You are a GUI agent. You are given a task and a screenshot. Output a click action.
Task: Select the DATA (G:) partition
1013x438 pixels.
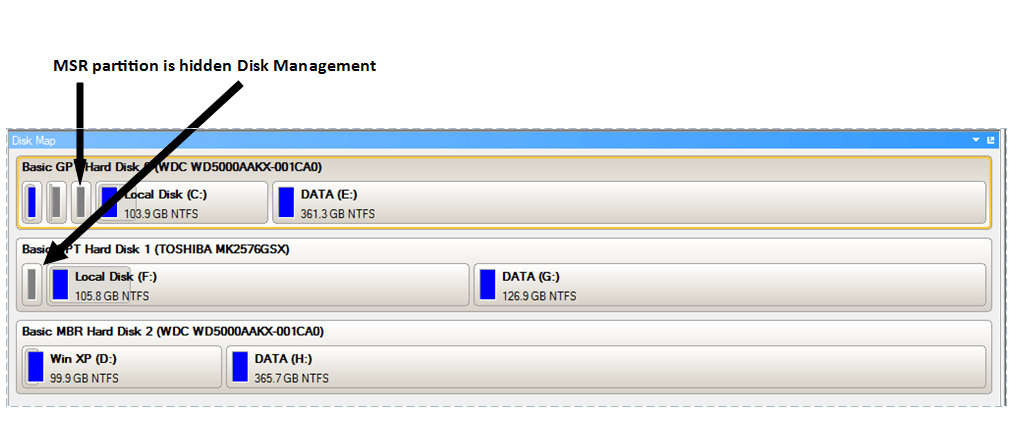tap(730, 284)
